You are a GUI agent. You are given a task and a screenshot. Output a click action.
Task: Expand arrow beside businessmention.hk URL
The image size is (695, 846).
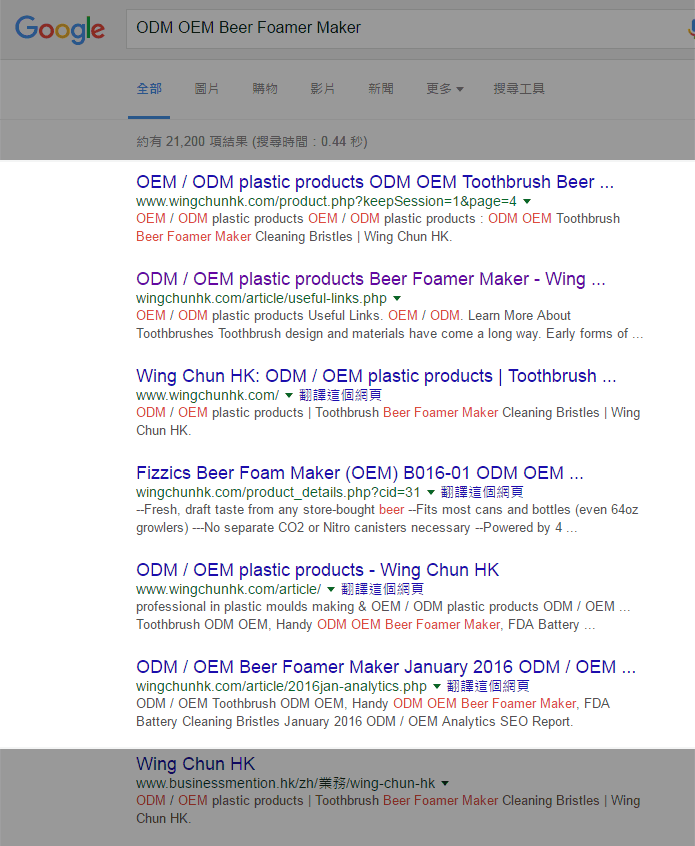(x=445, y=783)
